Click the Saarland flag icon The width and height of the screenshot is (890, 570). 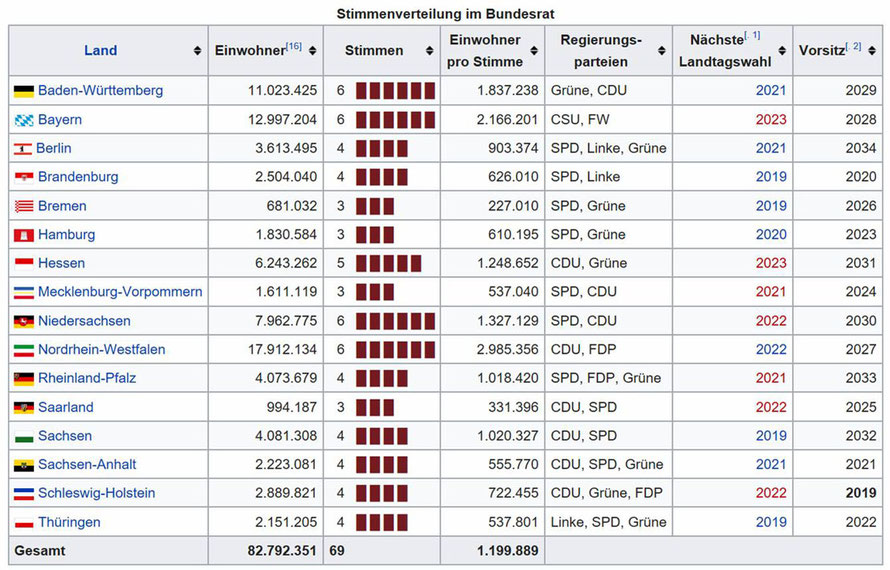pyautogui.click(x=24, y=408)
